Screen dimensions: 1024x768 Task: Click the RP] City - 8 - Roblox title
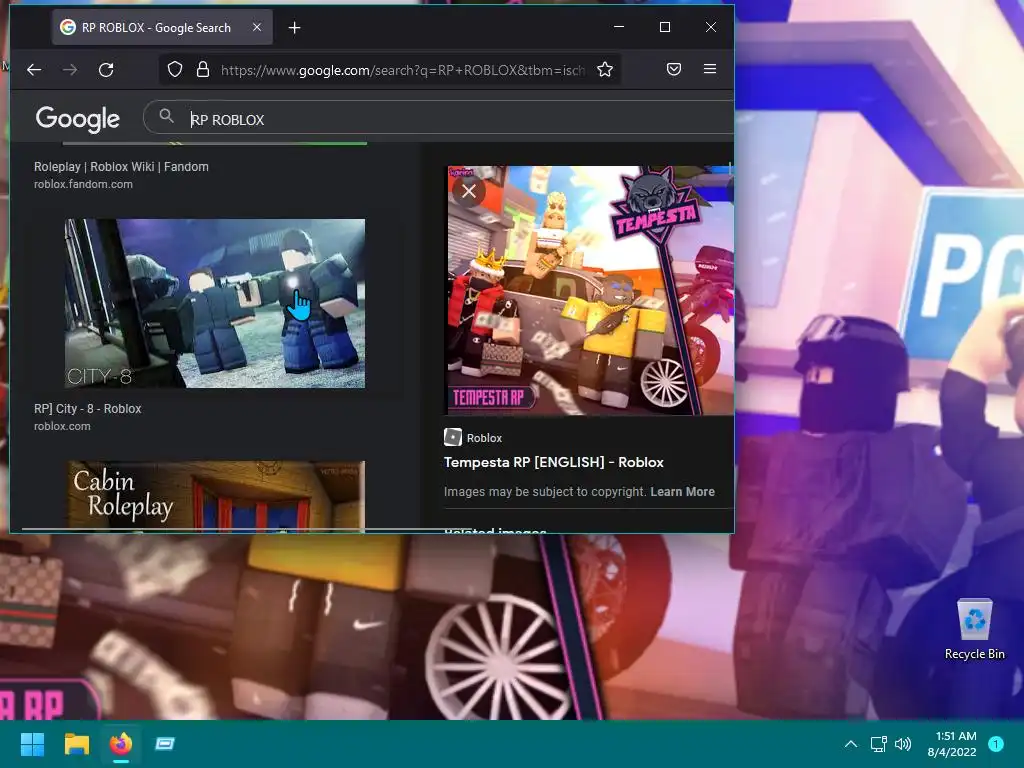(x=88, y=409)
